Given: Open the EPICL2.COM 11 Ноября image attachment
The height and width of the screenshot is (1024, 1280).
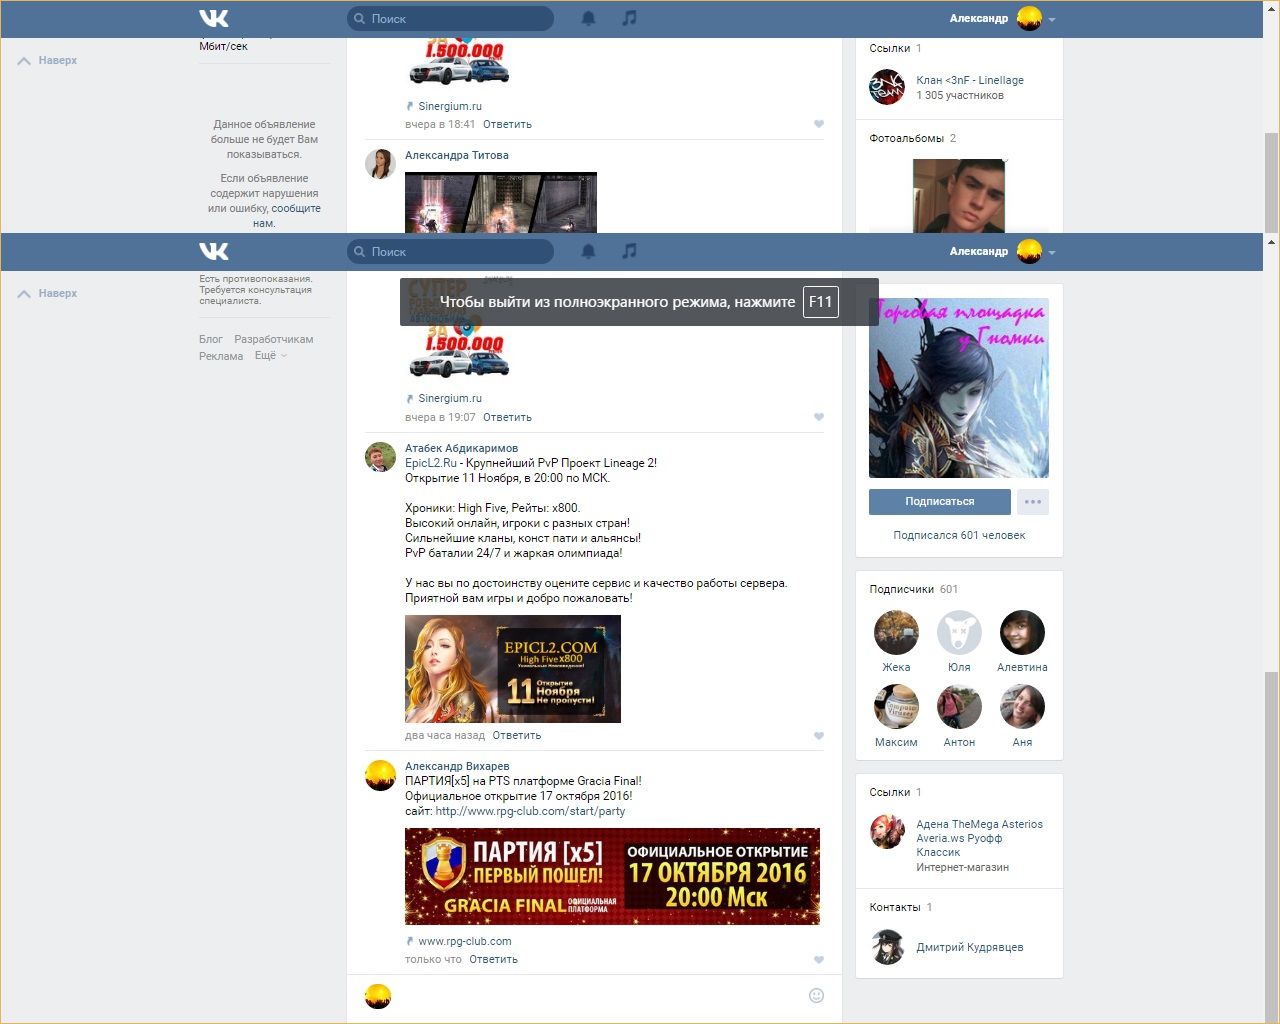Looking at the screenshot, I should click(513, 669).
